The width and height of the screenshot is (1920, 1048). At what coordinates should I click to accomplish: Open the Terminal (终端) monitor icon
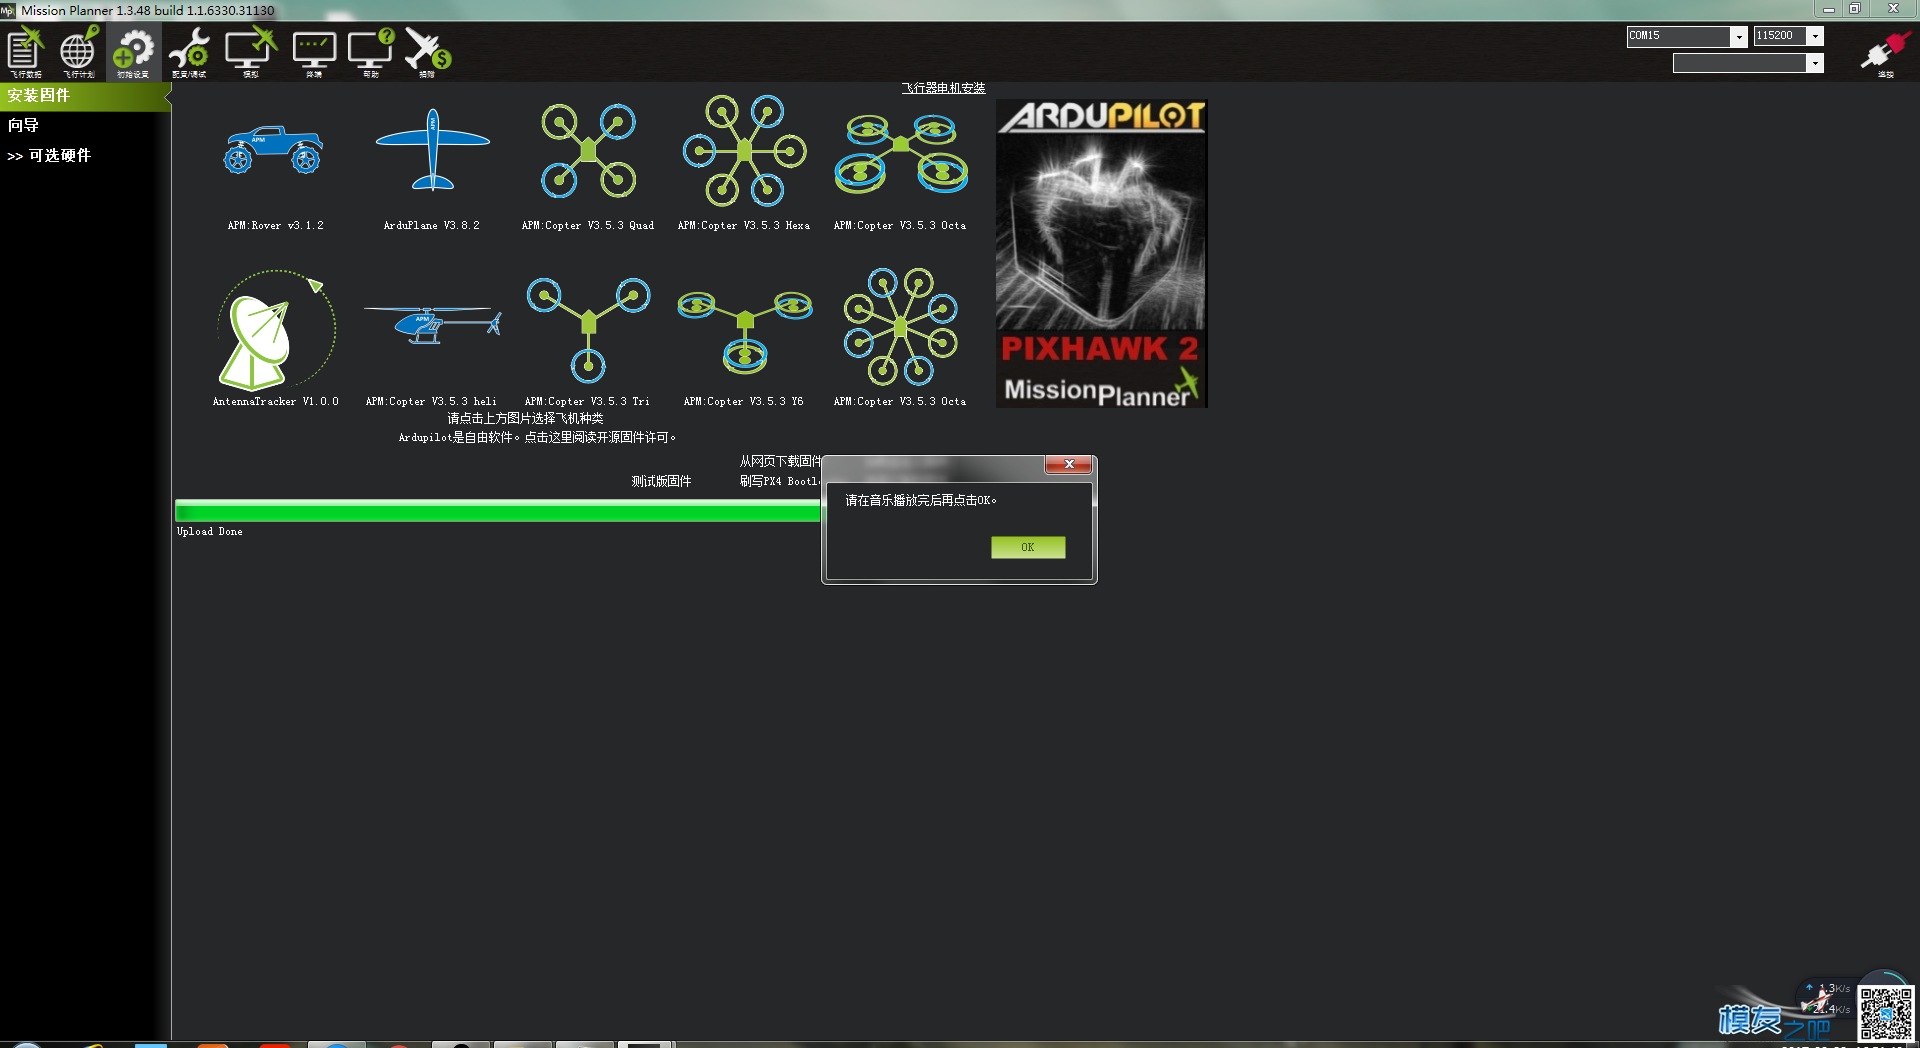314,52
